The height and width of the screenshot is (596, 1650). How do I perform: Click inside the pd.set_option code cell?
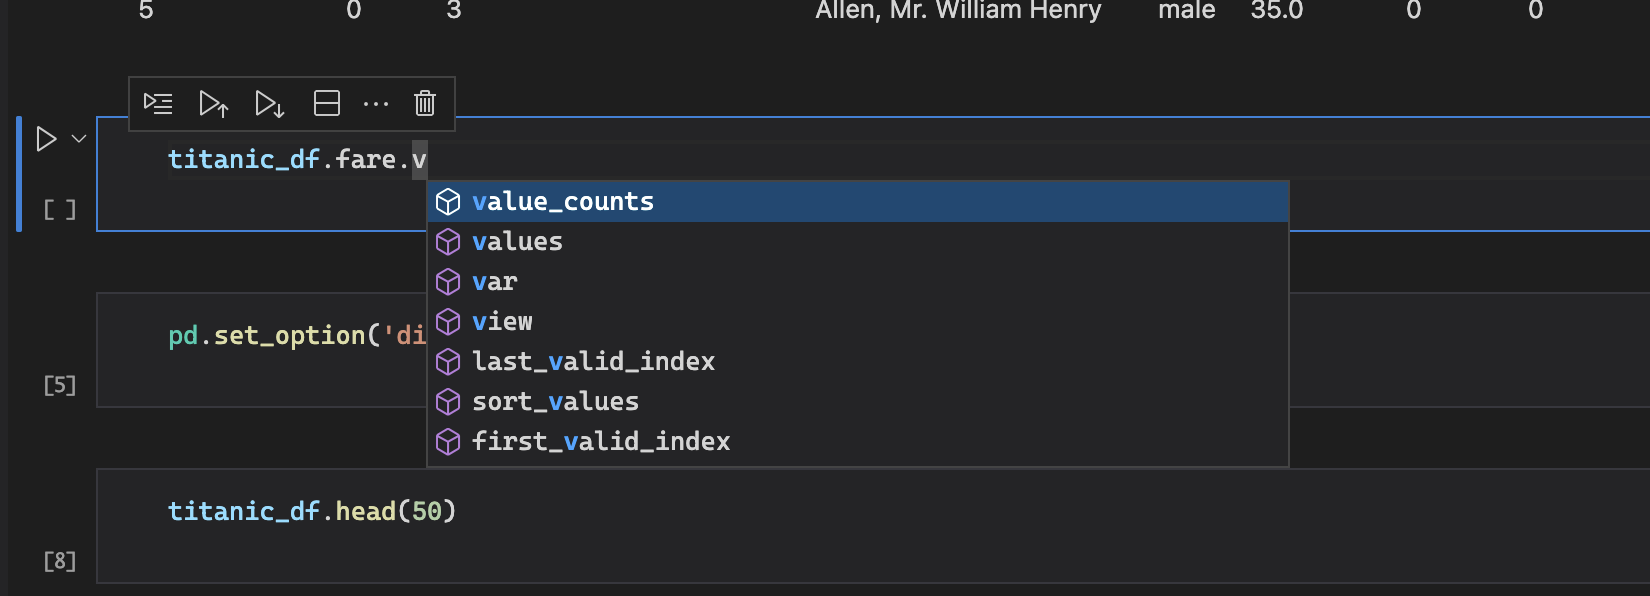[280, 335]
